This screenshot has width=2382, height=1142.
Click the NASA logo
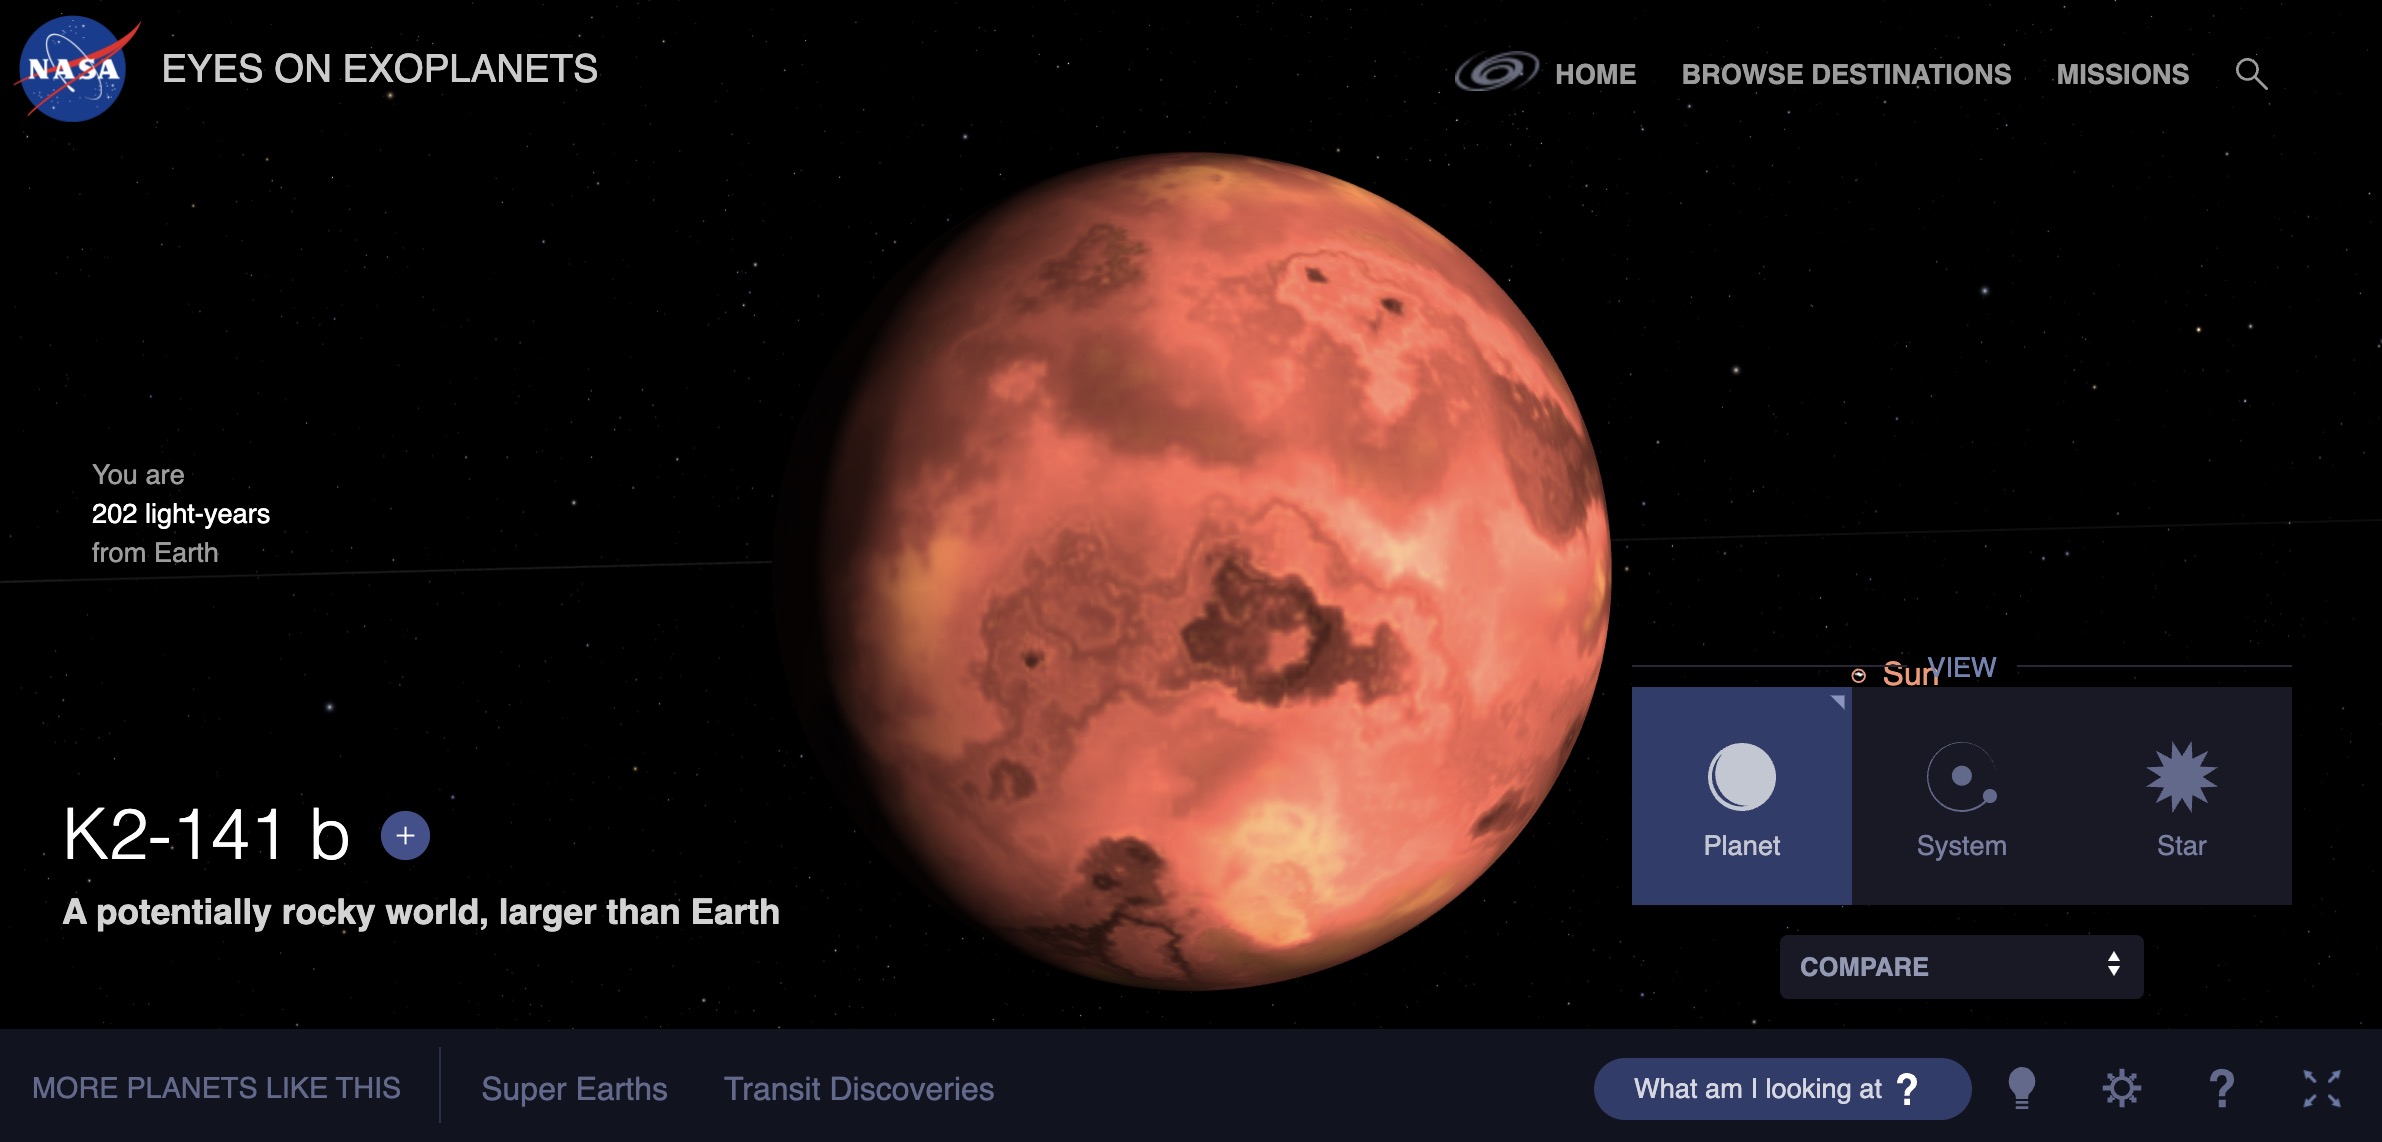coord(74,69)
